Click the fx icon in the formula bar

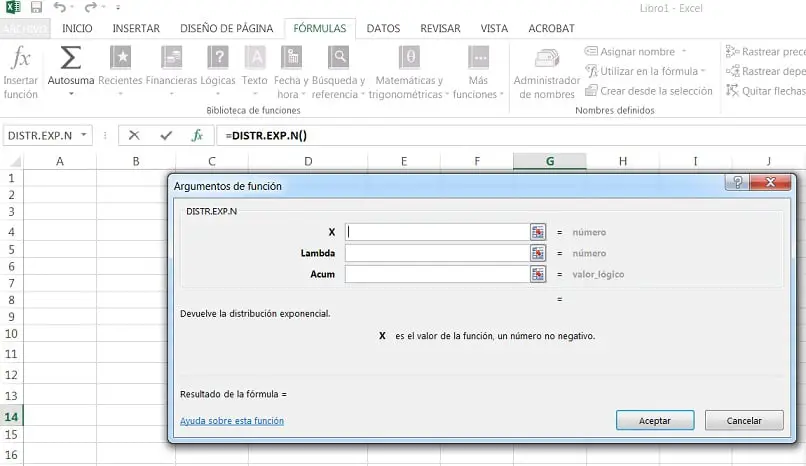pos(197,135)
